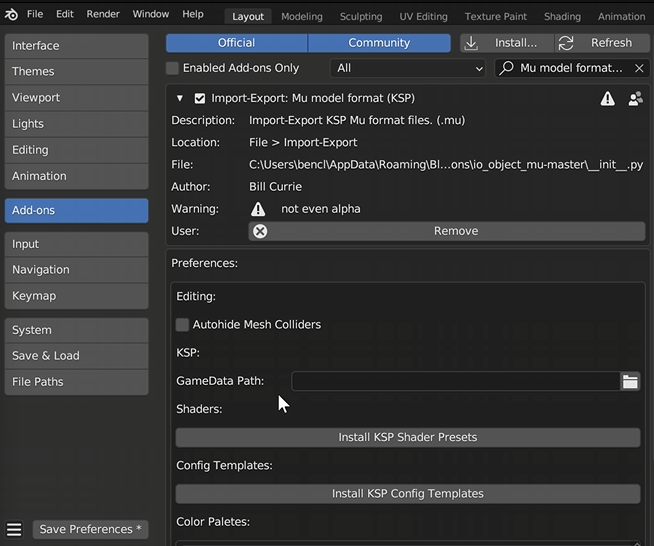Toggle Enabled Add-ons Only checkbox
The width and height of the screenshot is (654, 546).
(173, 69)
